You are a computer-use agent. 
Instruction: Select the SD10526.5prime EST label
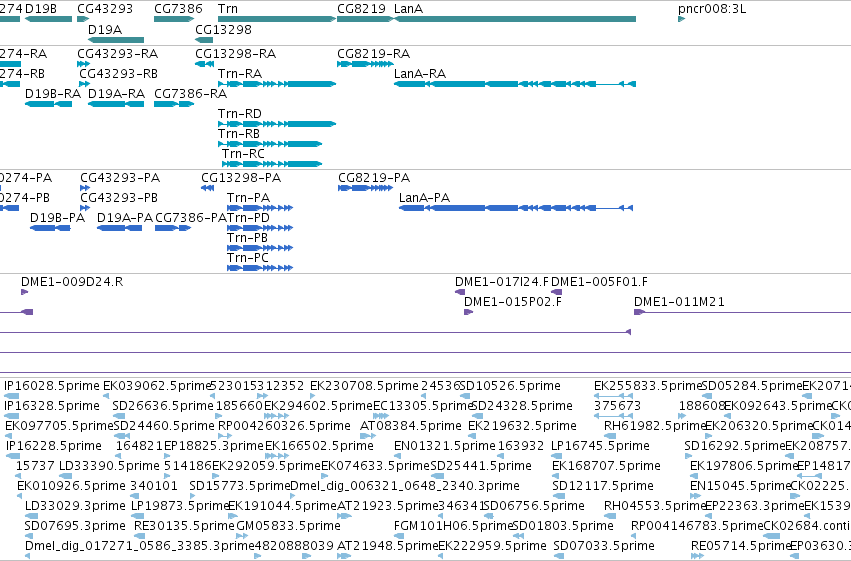[x=510, y=386]
